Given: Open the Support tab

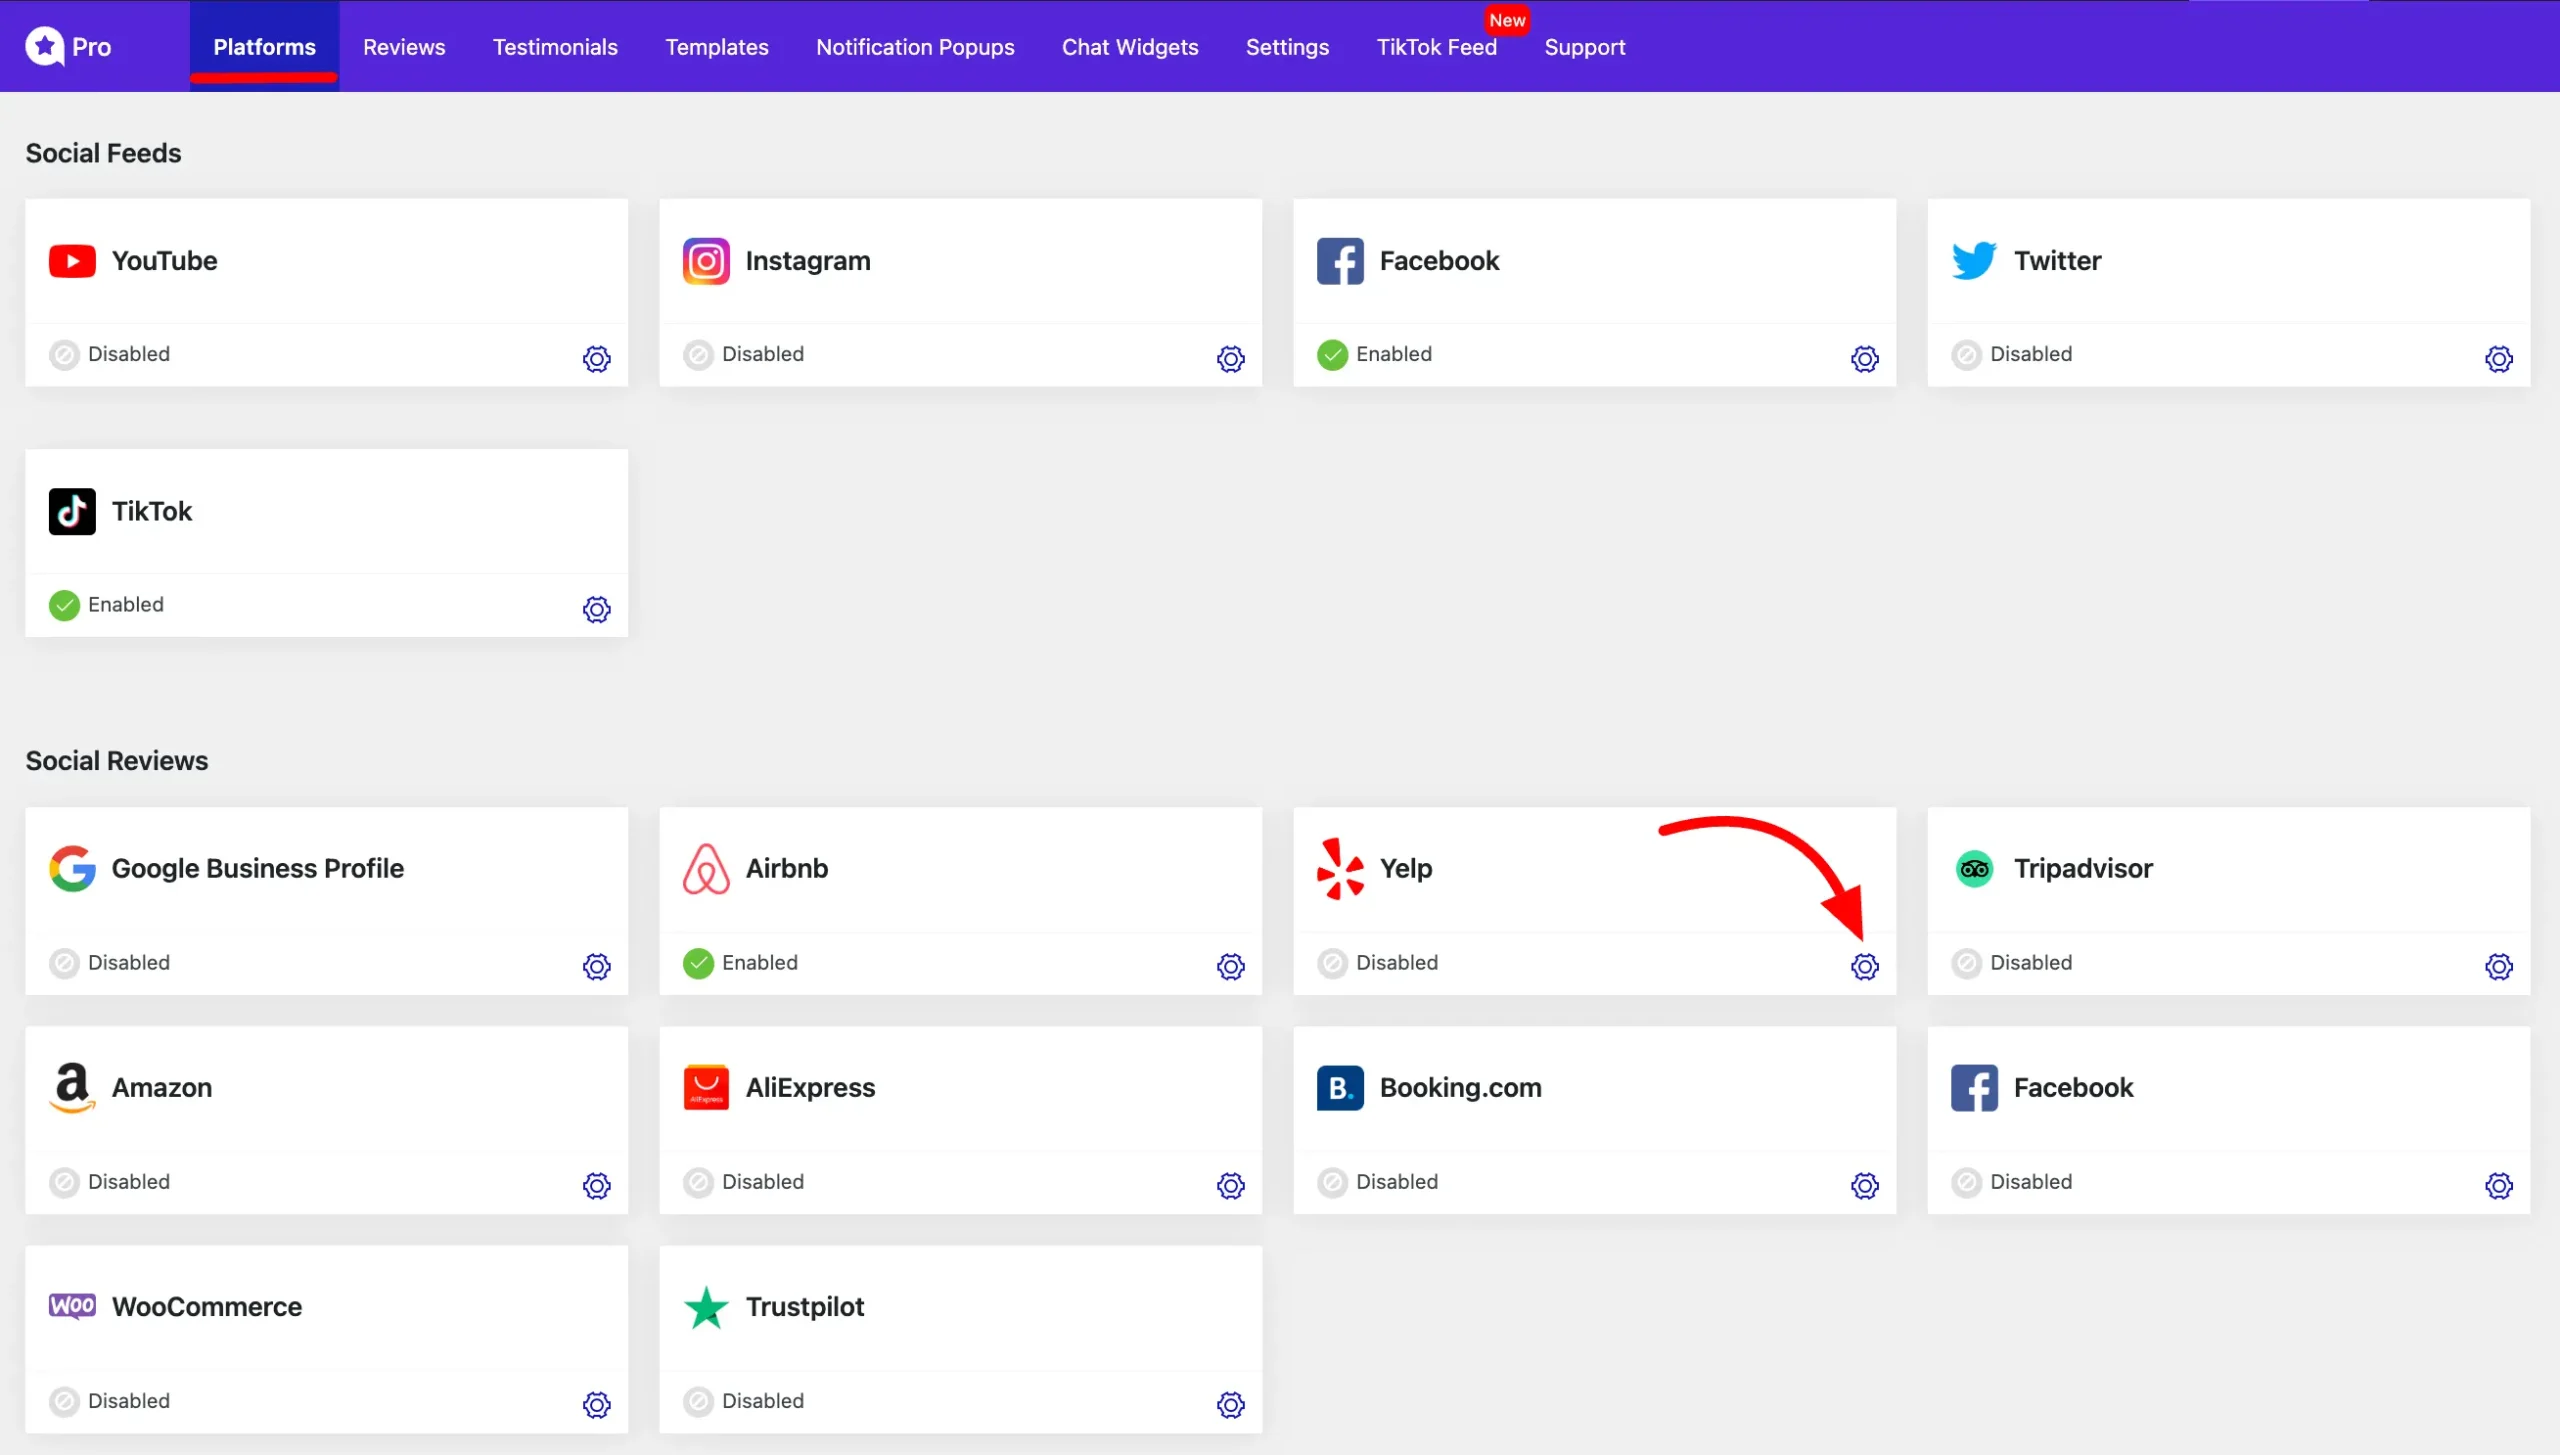Looking at the screenshot, I should click(x=1584, y=47).
